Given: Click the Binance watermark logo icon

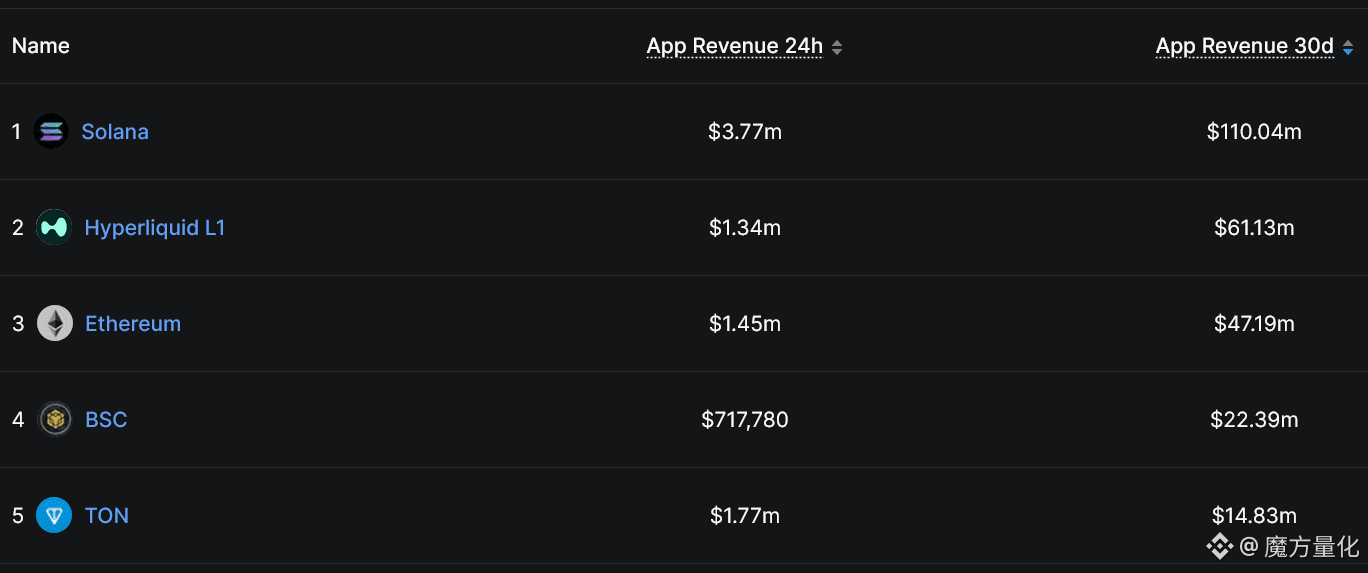Looking at the screenshot, I should coord(1220,546).
